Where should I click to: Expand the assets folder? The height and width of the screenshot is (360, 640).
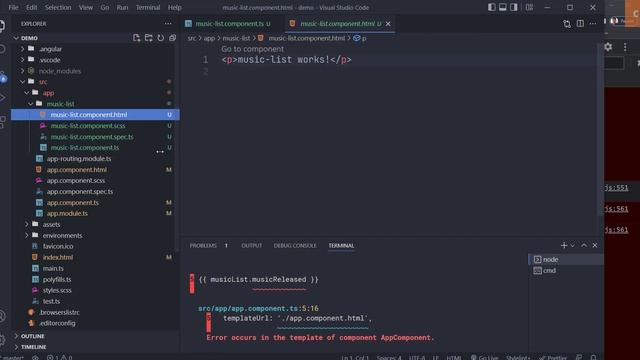point(27,224)
